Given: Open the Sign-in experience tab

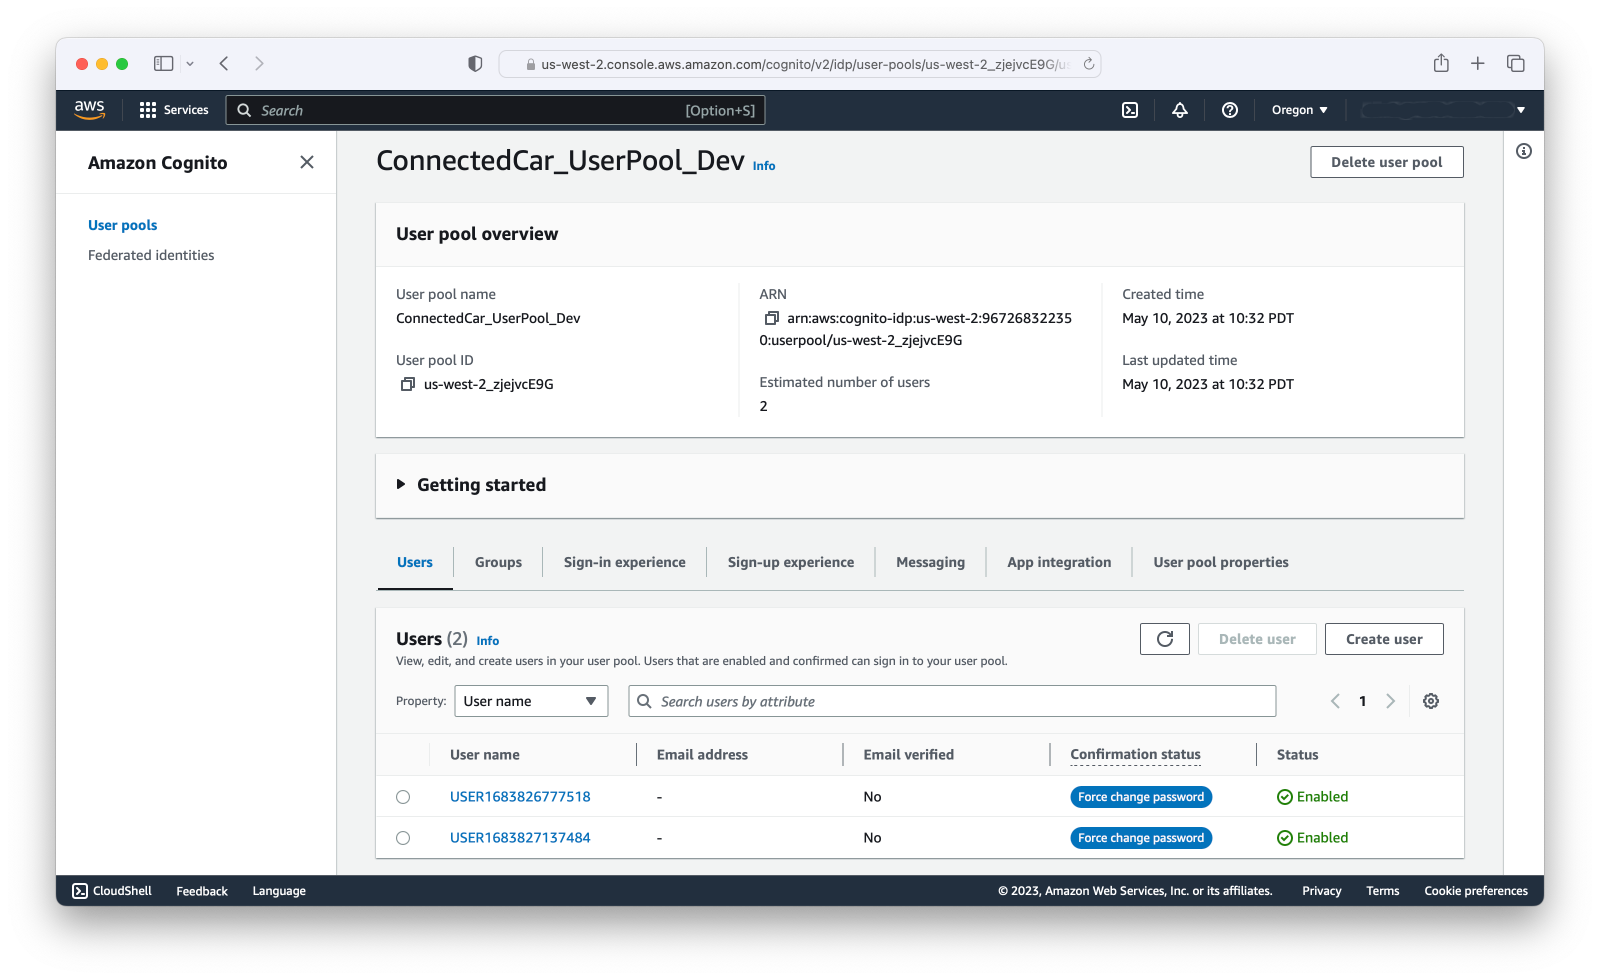Looking at the screenshot, I should [625, 562].
